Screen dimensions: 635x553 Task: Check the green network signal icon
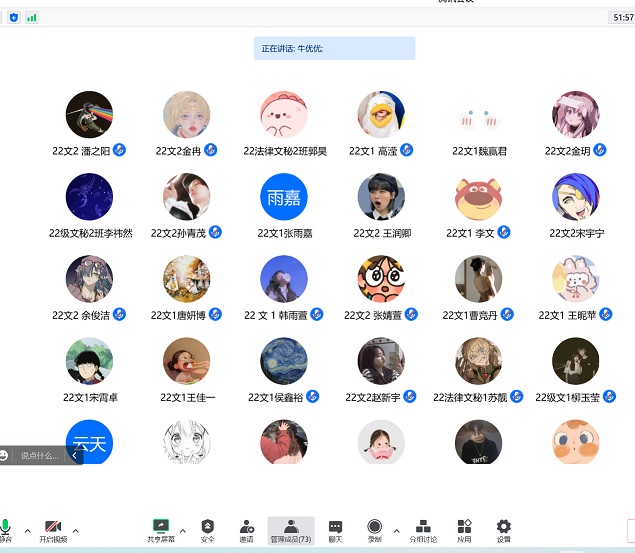pos(32,17)
